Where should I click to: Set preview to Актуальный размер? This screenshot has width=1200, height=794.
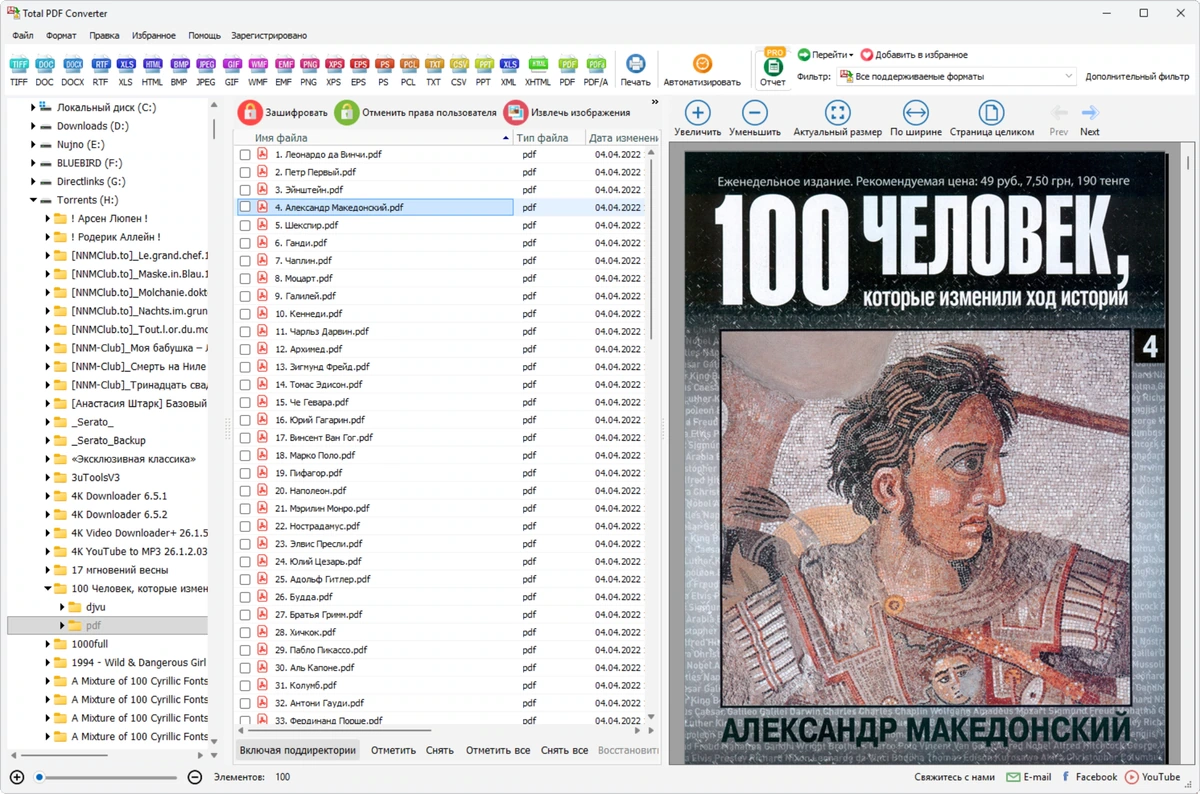click(838, 119)
